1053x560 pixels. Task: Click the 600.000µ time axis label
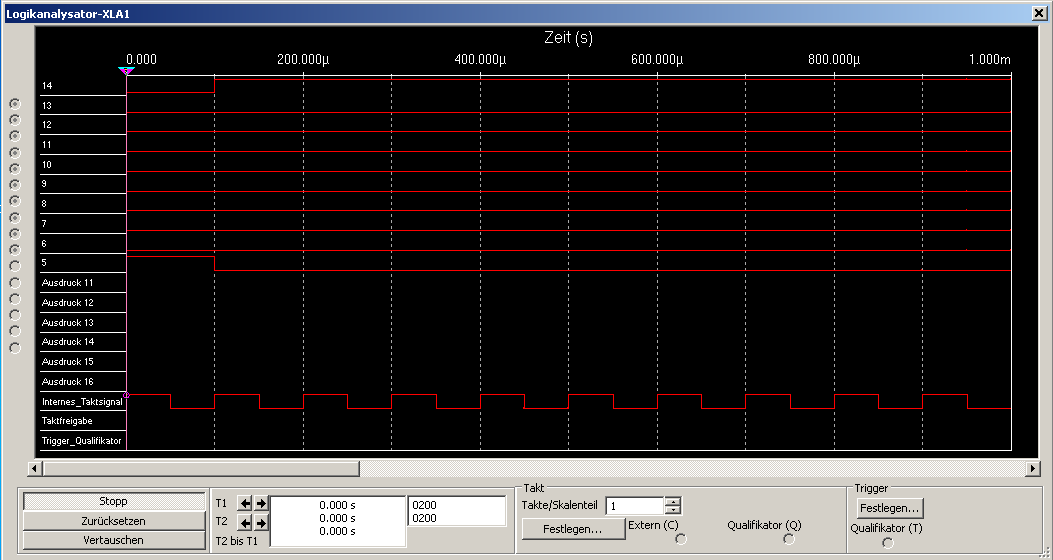pos(657,59)
